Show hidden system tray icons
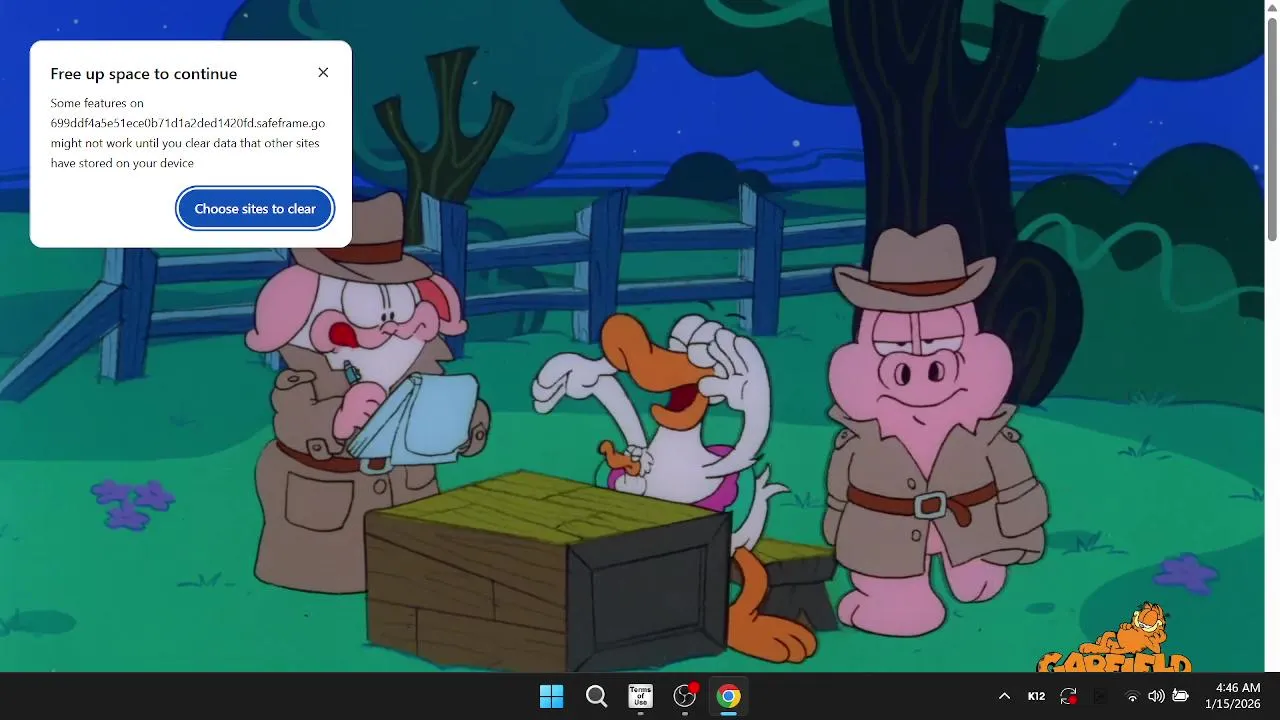This screenshot has width=1280, height=720. click(1004, 696)
